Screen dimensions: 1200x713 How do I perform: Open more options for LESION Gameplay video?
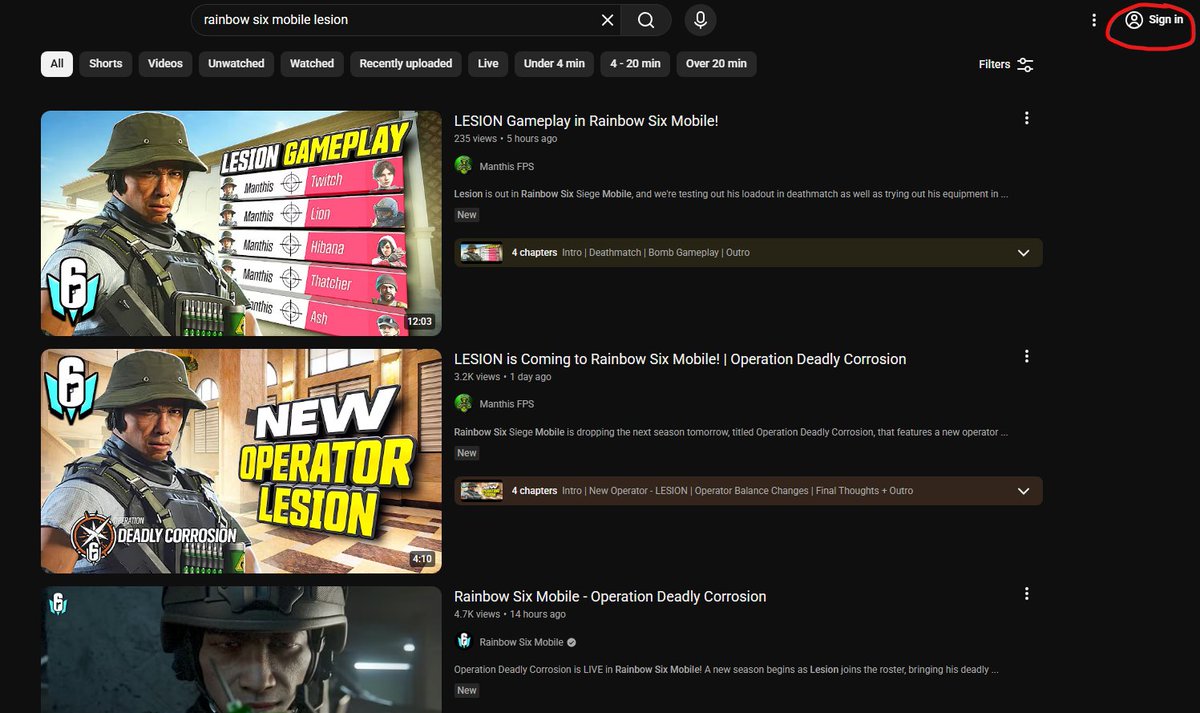point(1026,118)
